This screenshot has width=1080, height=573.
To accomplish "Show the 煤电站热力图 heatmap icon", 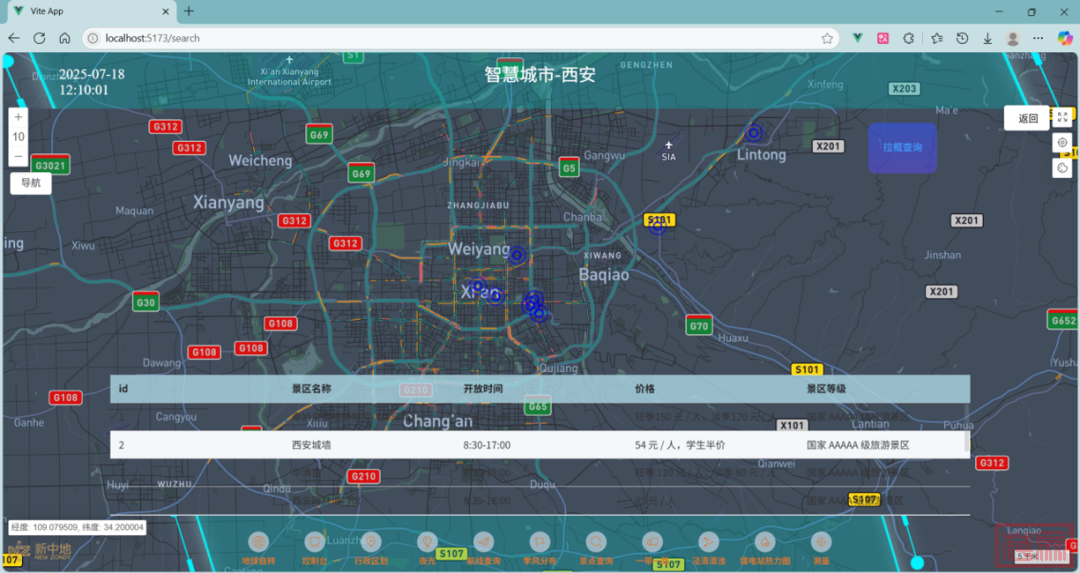I will (x=765, y=541).
